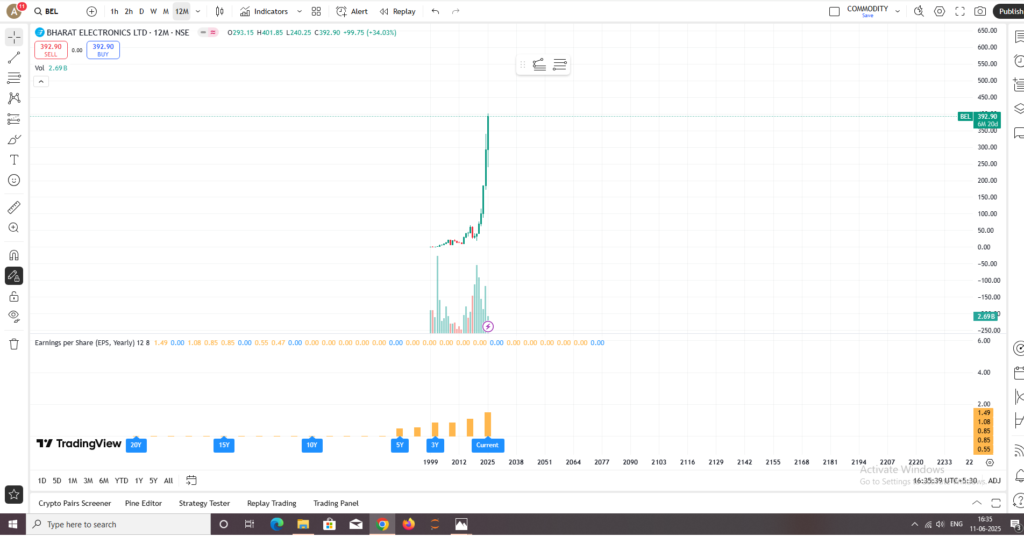Open the Pine Editor tab
1024x551 pixels.
click(x=143, y=503)
